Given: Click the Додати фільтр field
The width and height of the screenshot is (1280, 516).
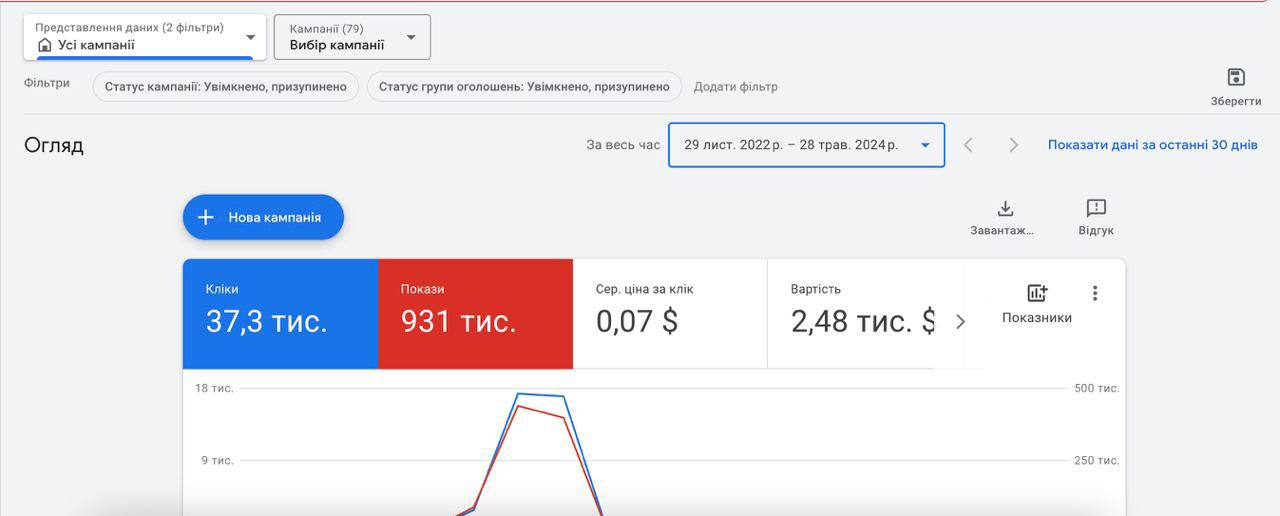Looking at the screenshot, I should [735, 87].
